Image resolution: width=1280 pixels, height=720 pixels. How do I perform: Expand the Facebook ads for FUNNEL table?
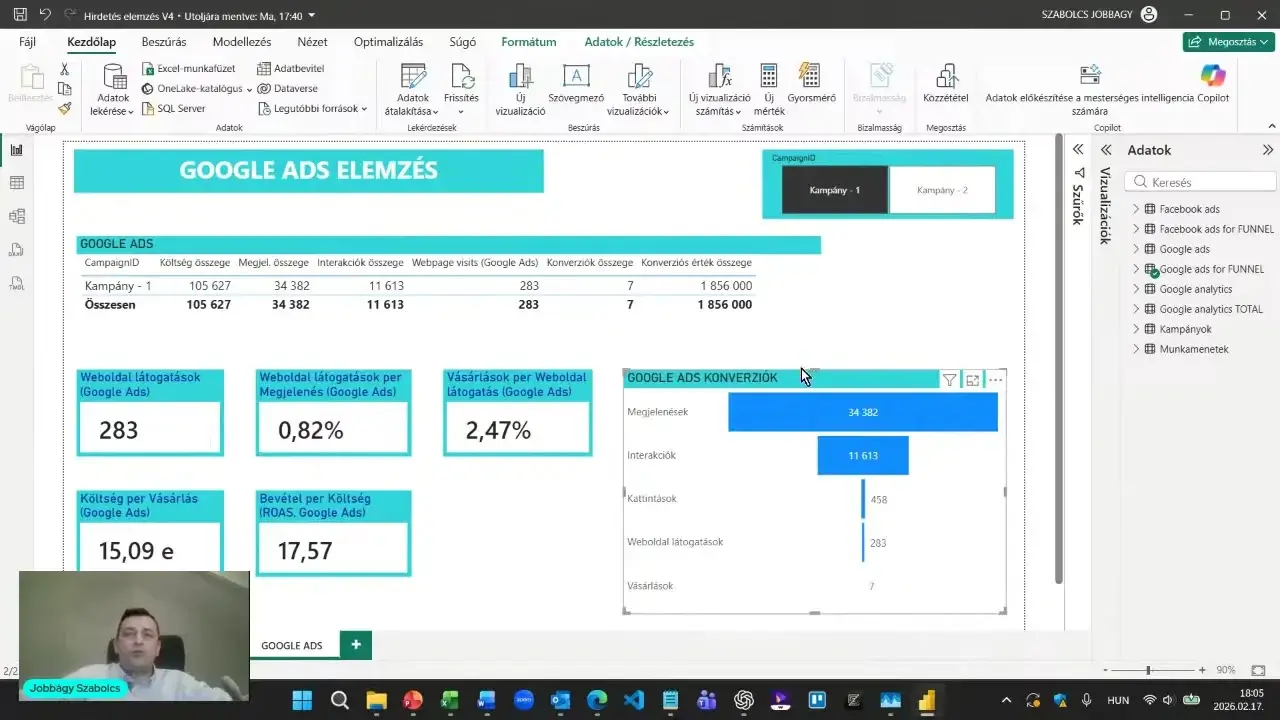[x=1136, y=229]
